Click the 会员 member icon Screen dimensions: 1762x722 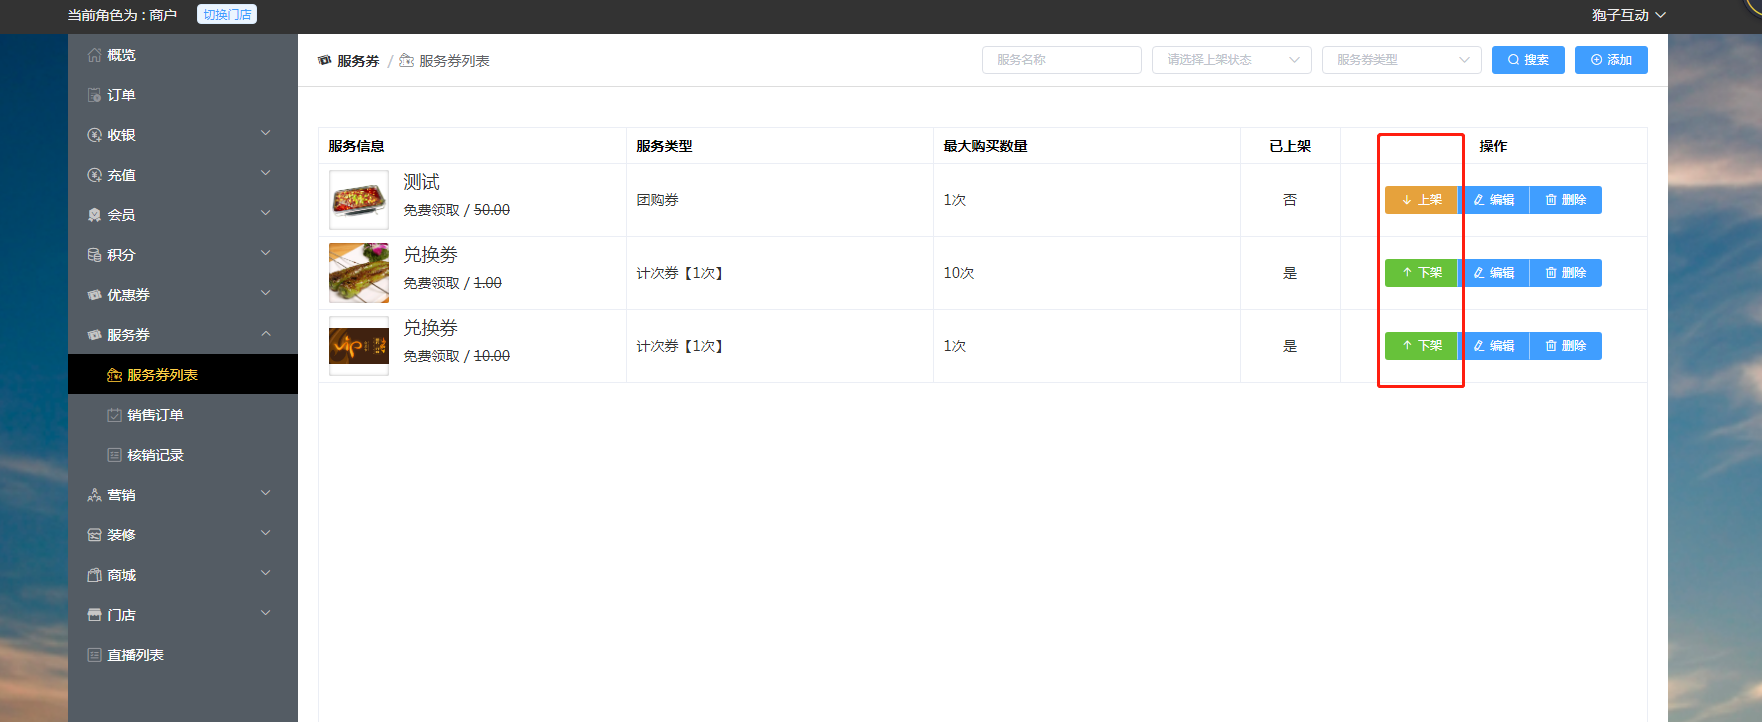94,215
